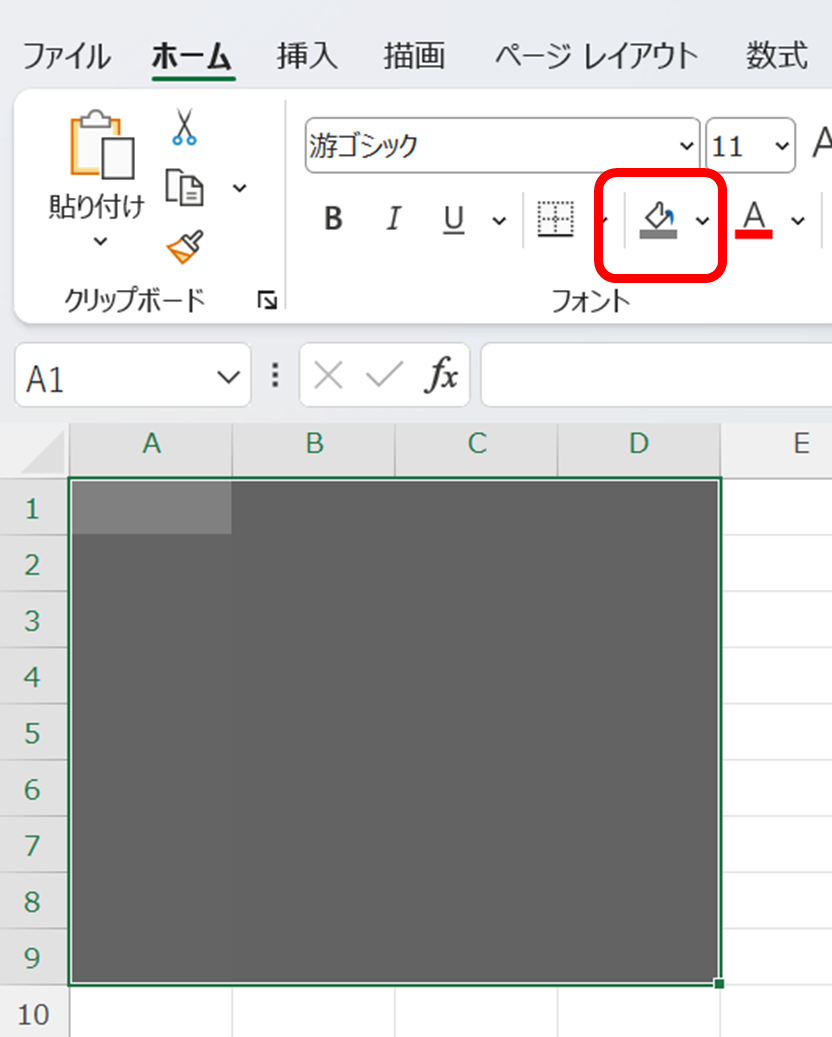Open the 游ゴシック font name dropdown
This screenshot has height=1037, width=832.
[686, 146]
